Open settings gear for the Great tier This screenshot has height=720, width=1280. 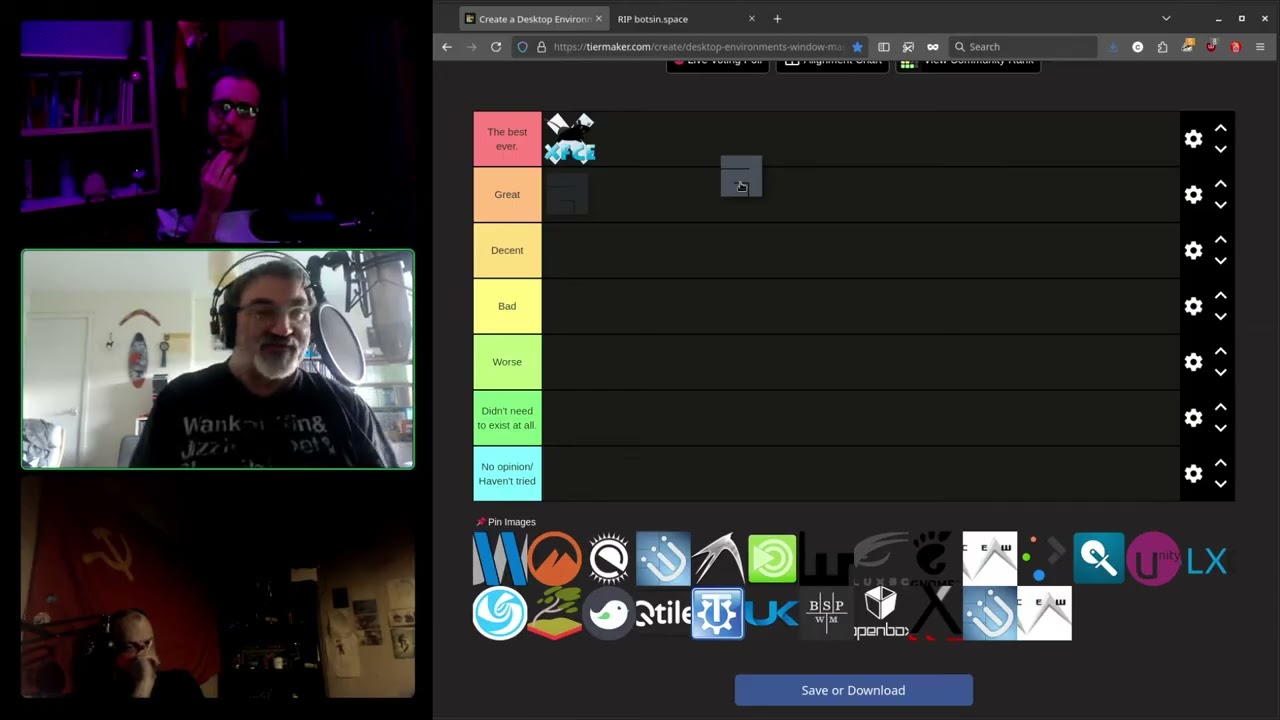(1193, 195)
